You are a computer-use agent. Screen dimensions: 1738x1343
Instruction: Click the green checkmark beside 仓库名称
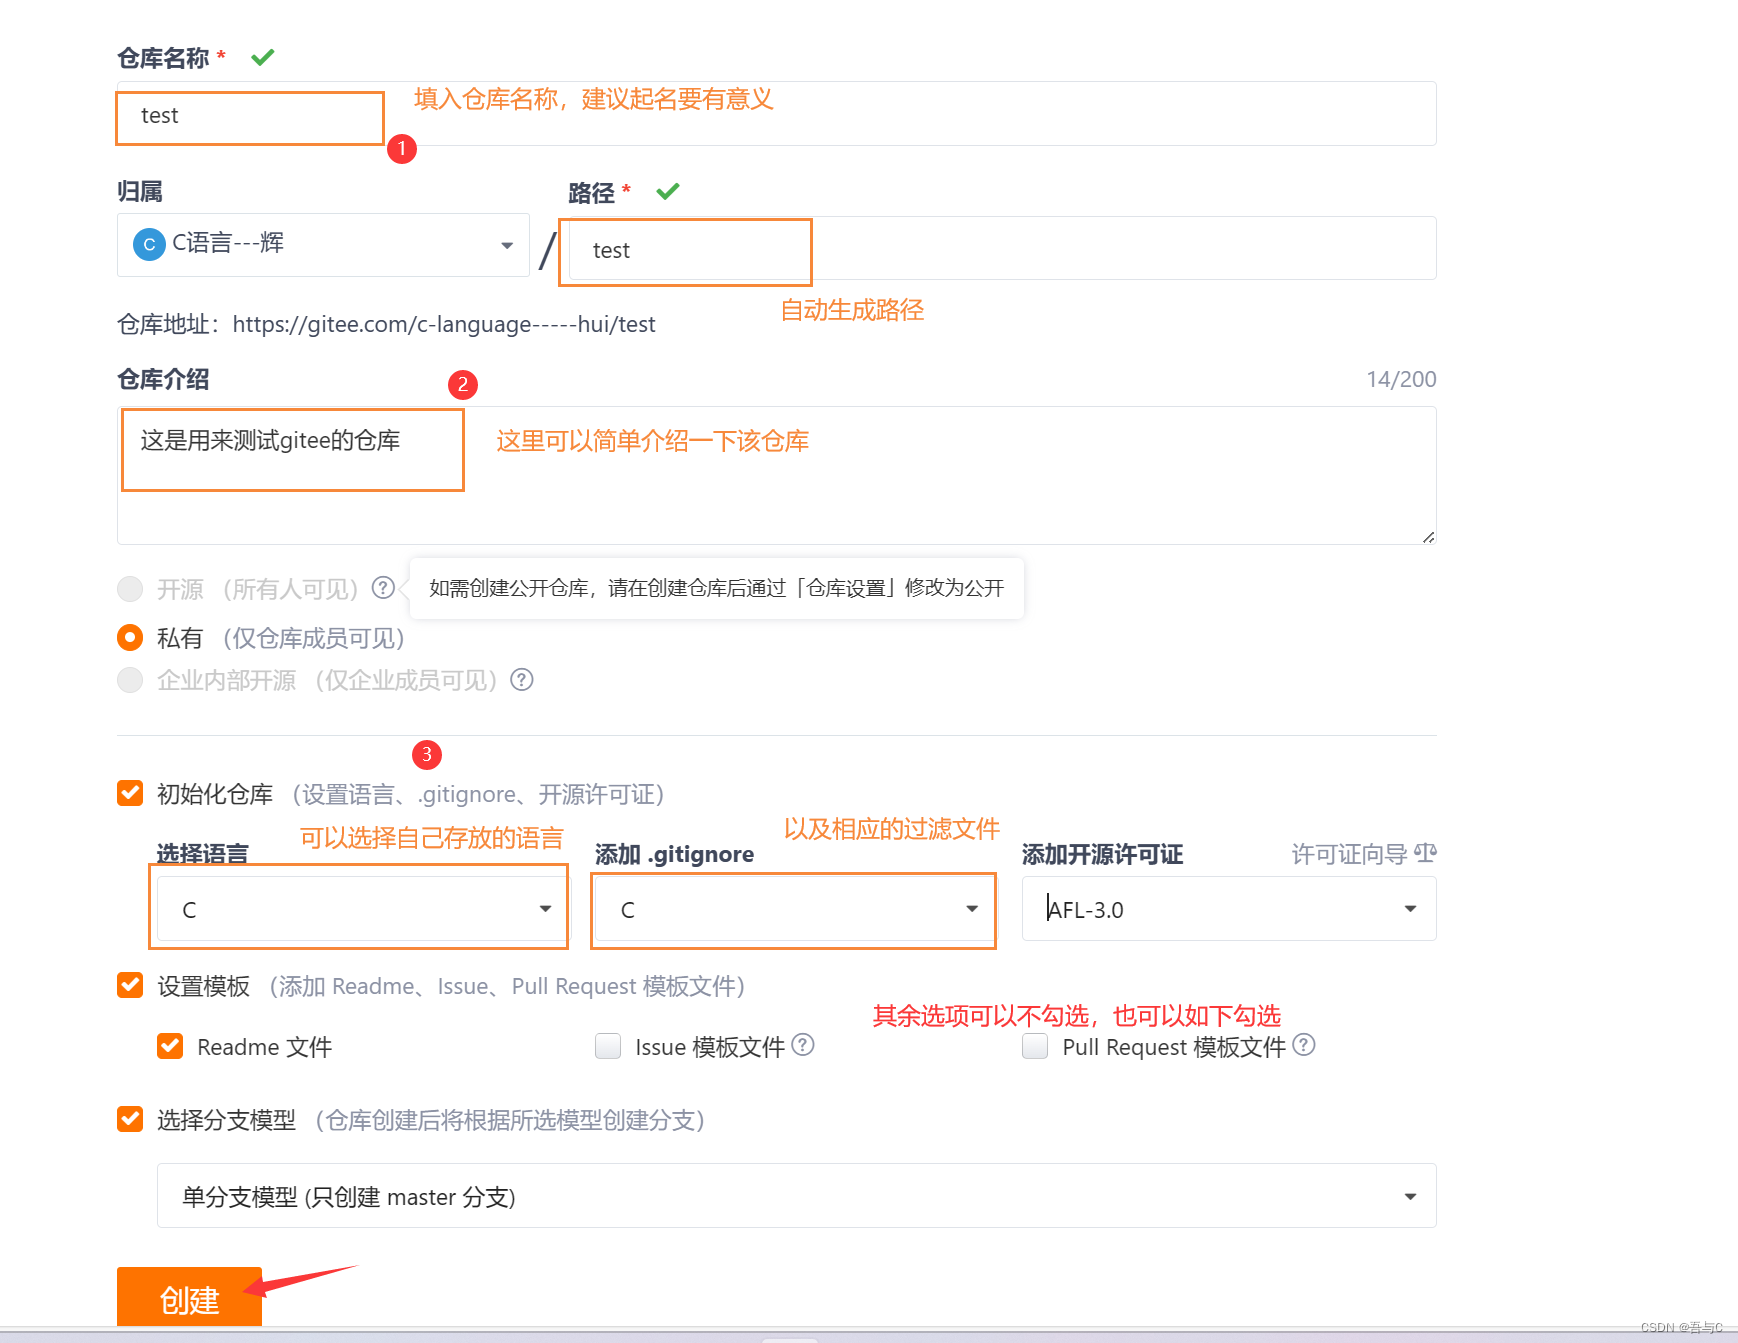[x=263, y=56]
